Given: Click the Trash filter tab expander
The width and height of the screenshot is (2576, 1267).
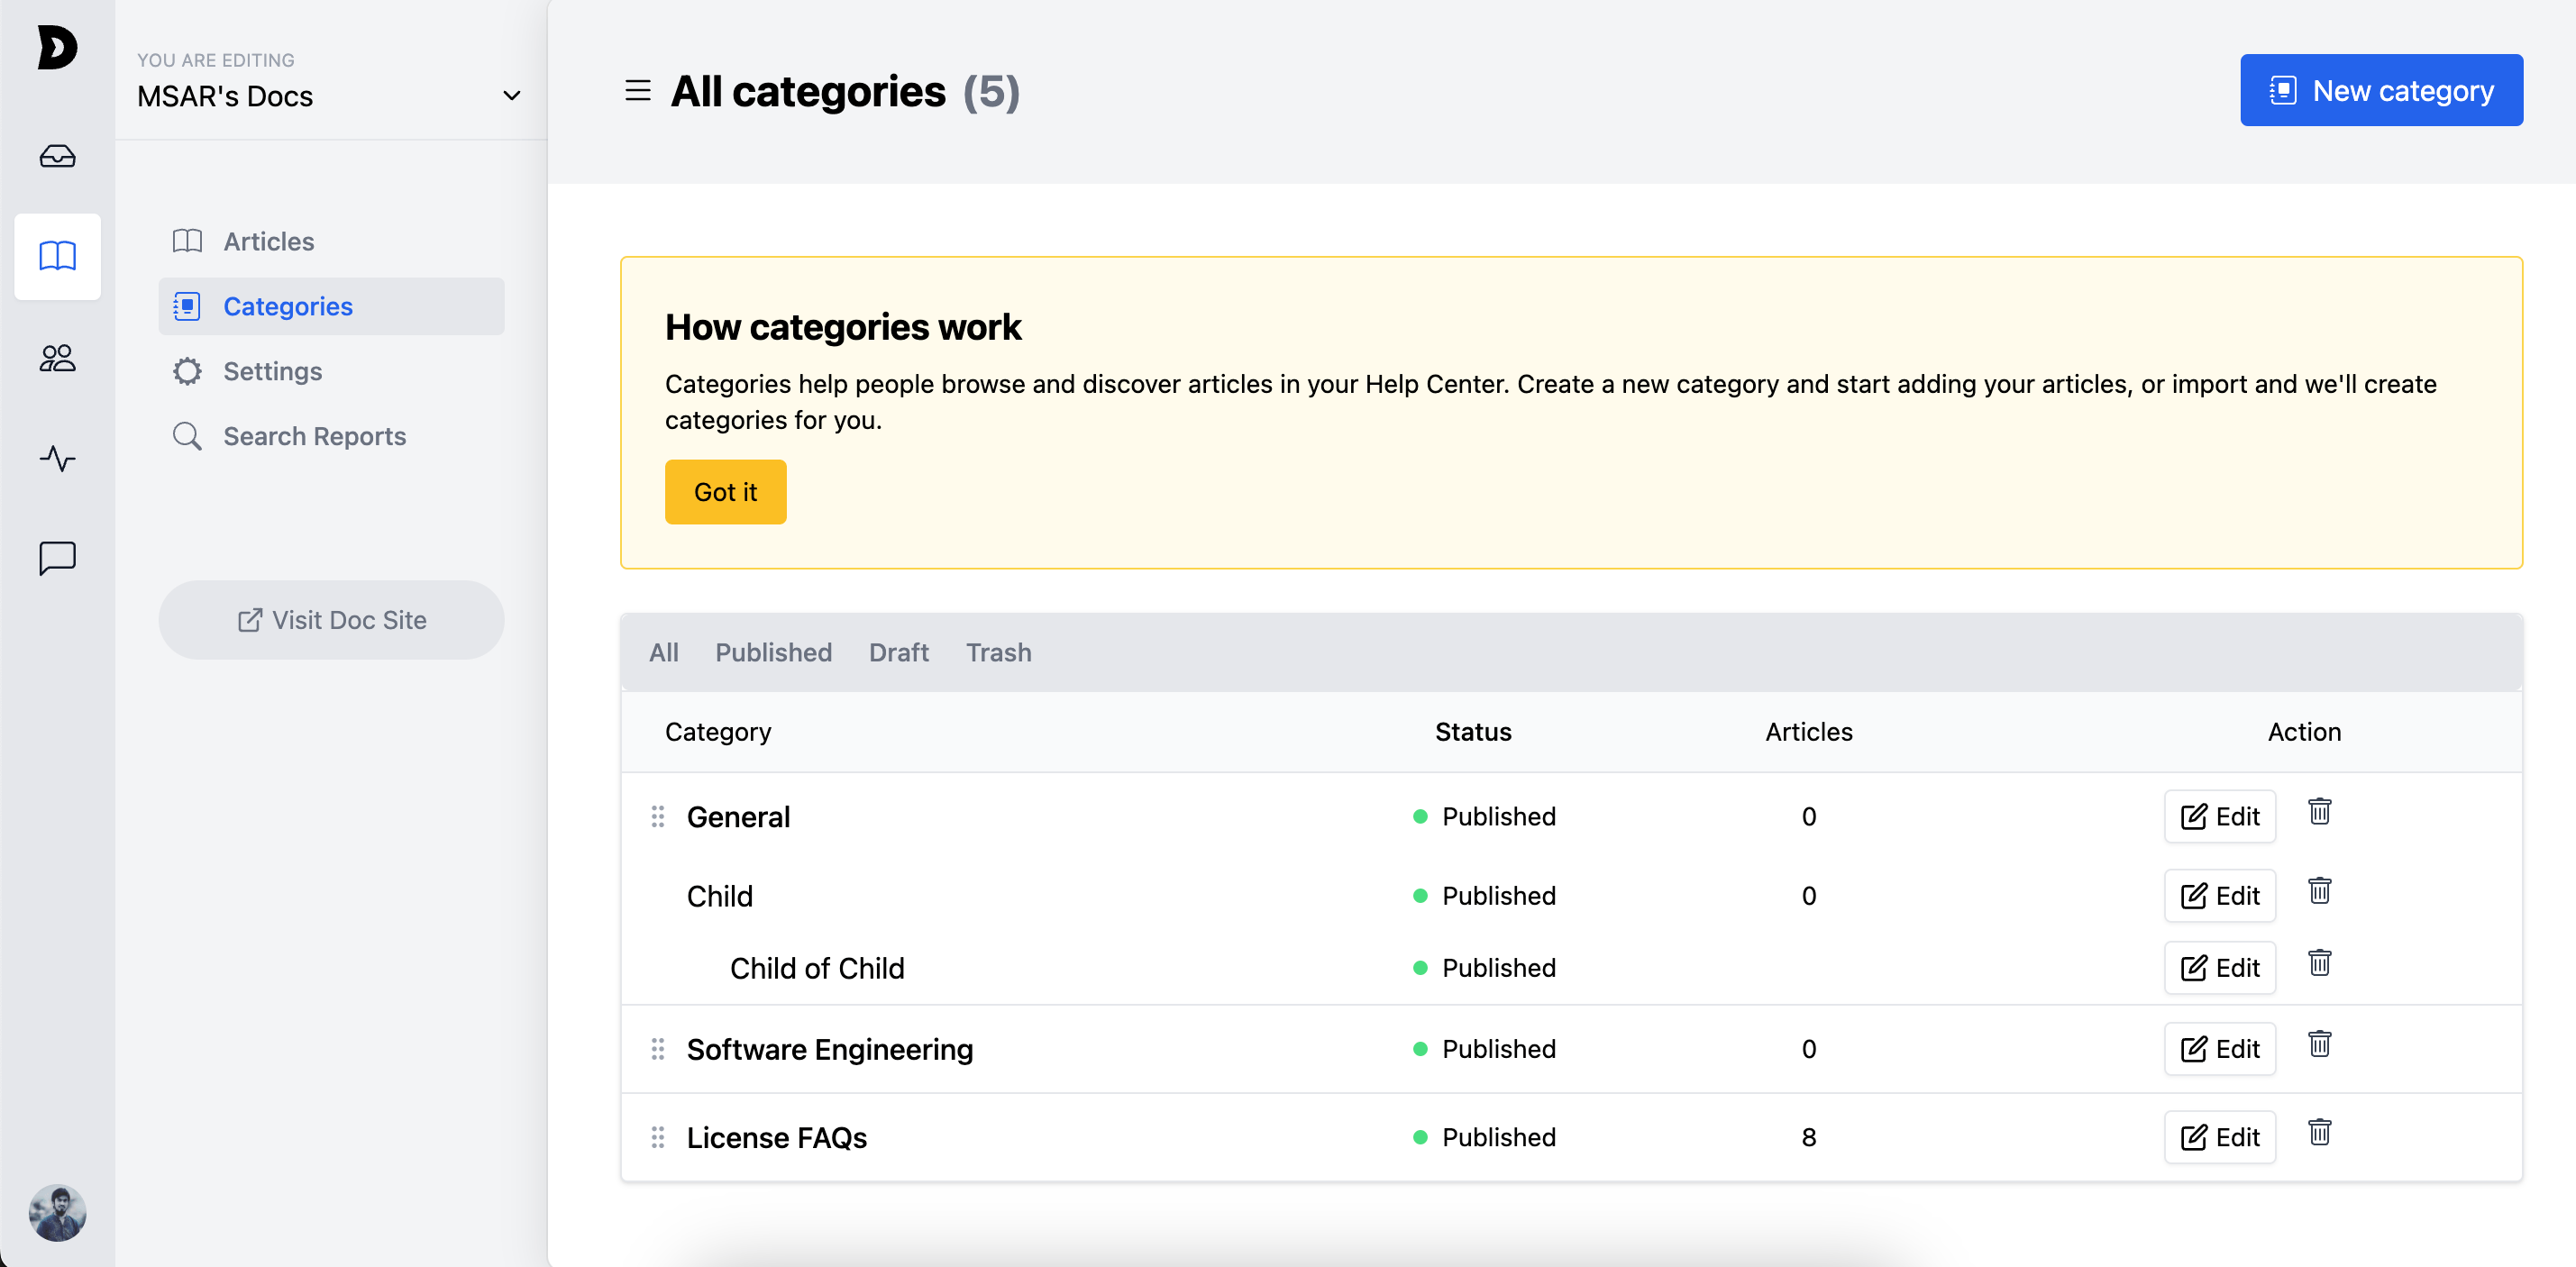Looking at the screenshot, I should click(999, 652).
